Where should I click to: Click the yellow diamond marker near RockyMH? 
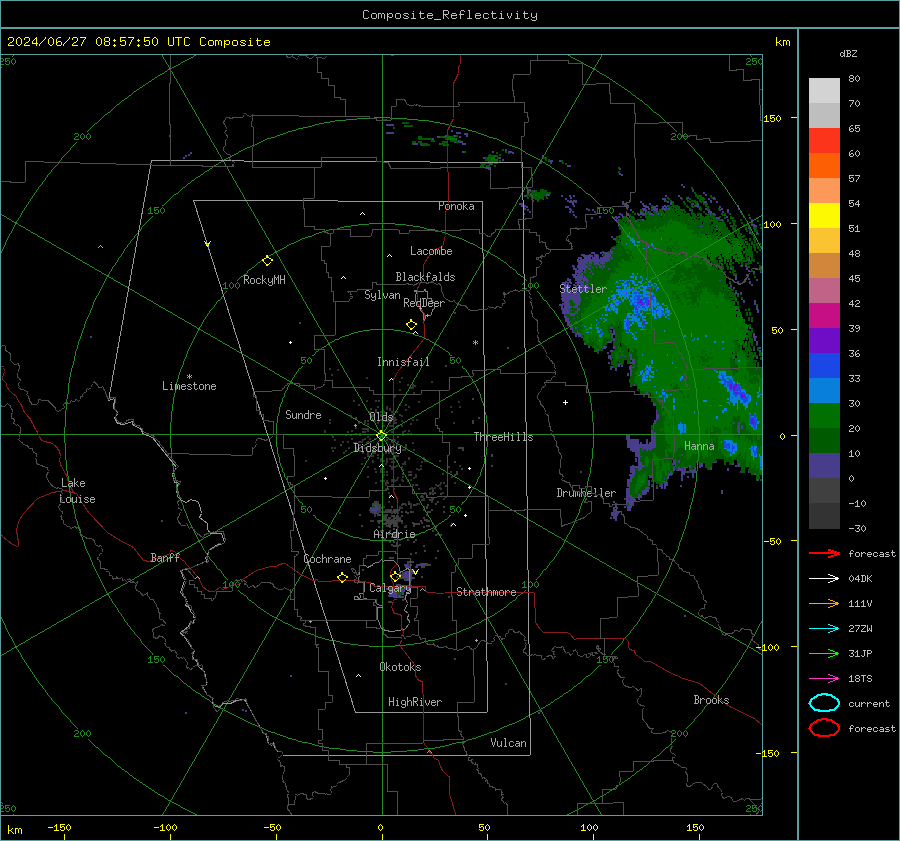(267, 261)
